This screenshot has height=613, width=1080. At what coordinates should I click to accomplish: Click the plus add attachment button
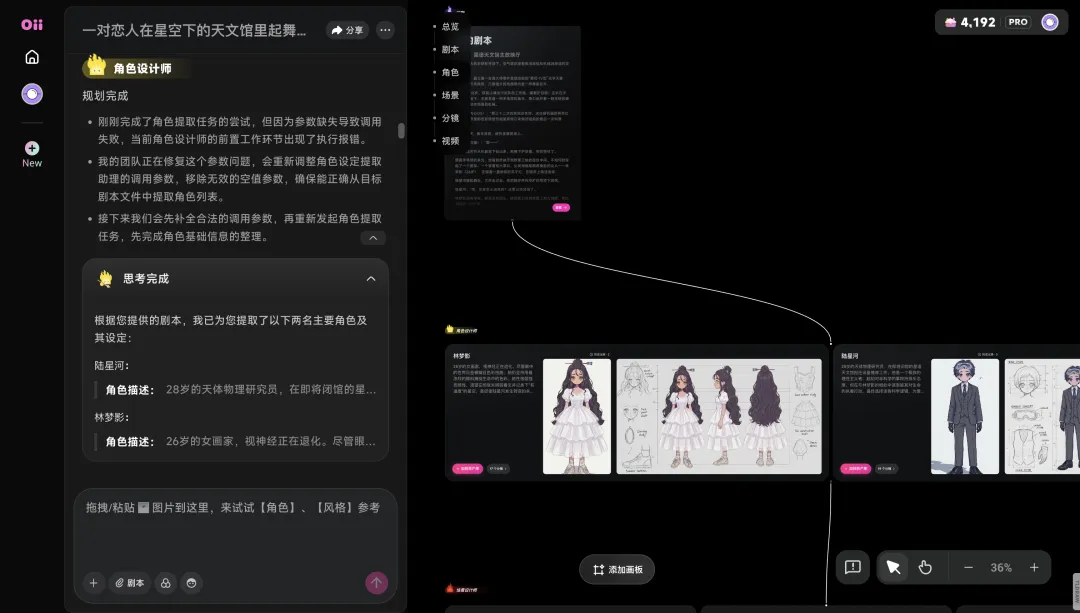94,583
